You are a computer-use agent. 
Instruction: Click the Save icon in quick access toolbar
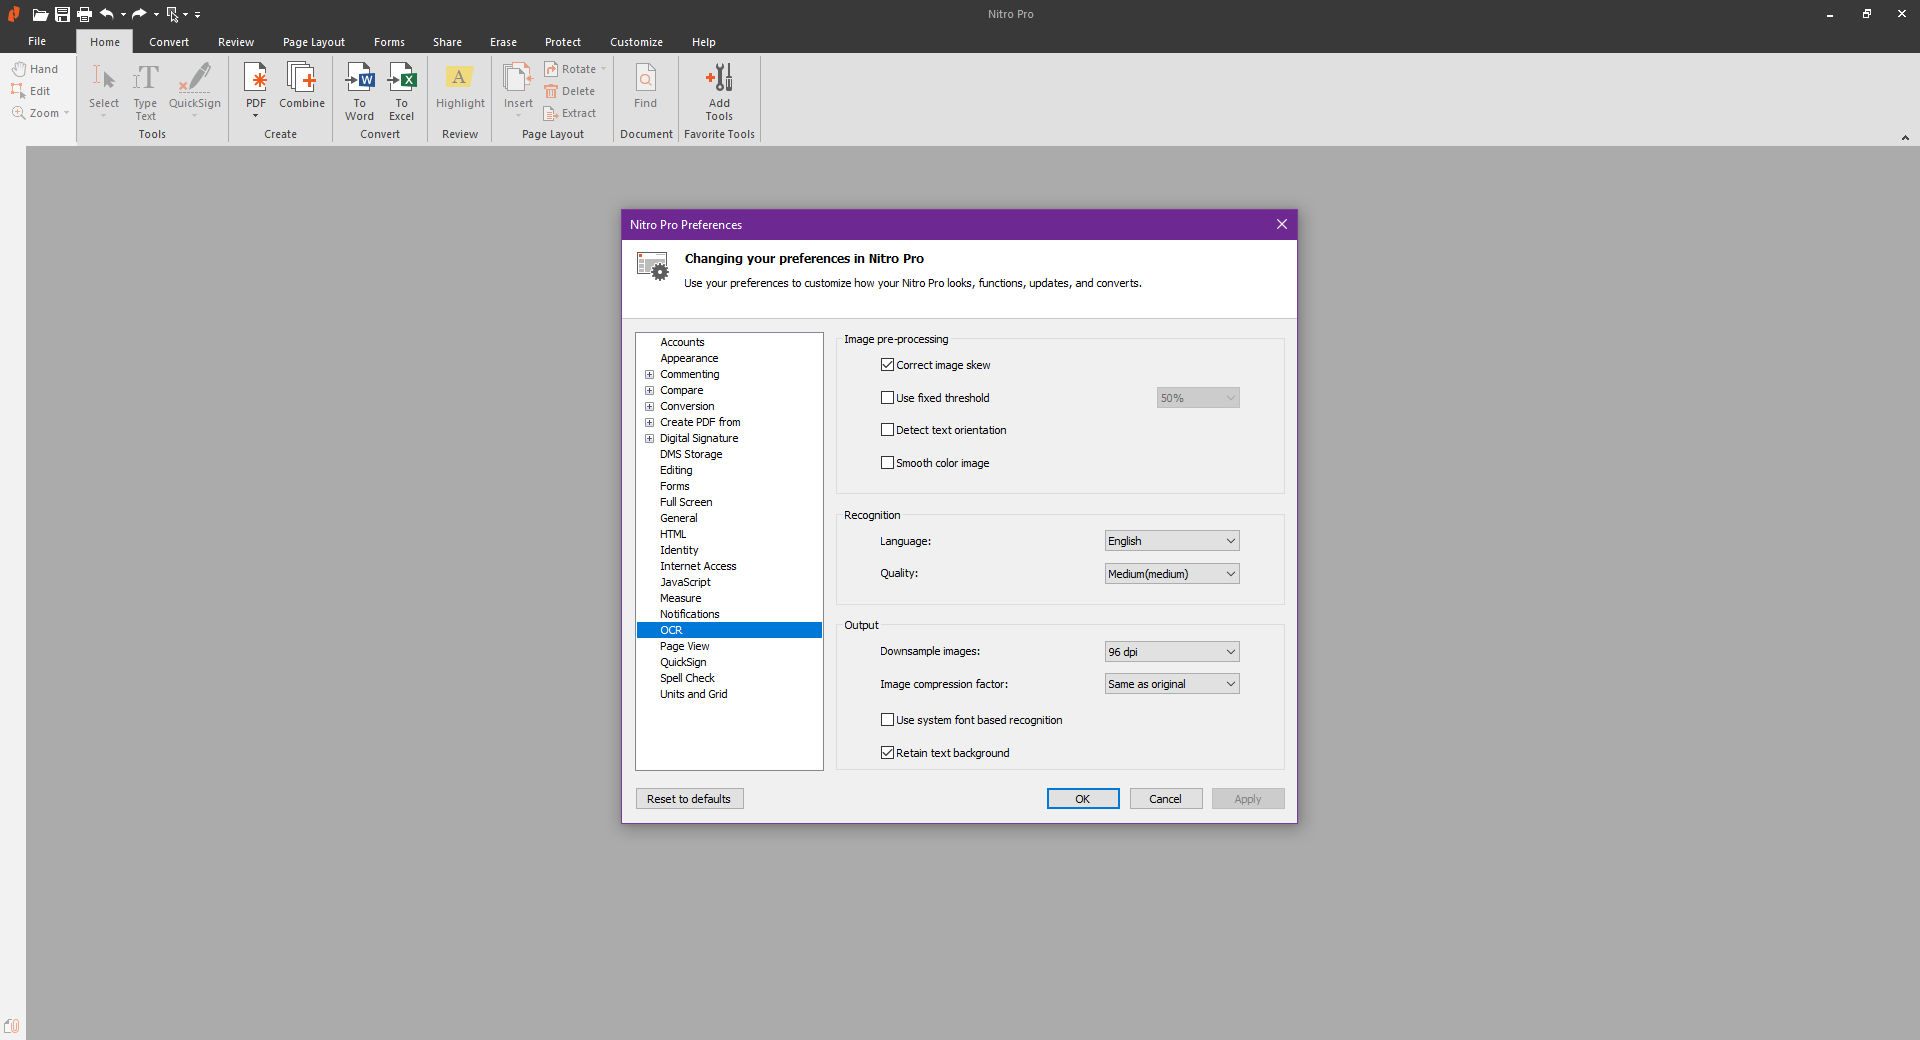pos(62,14)
